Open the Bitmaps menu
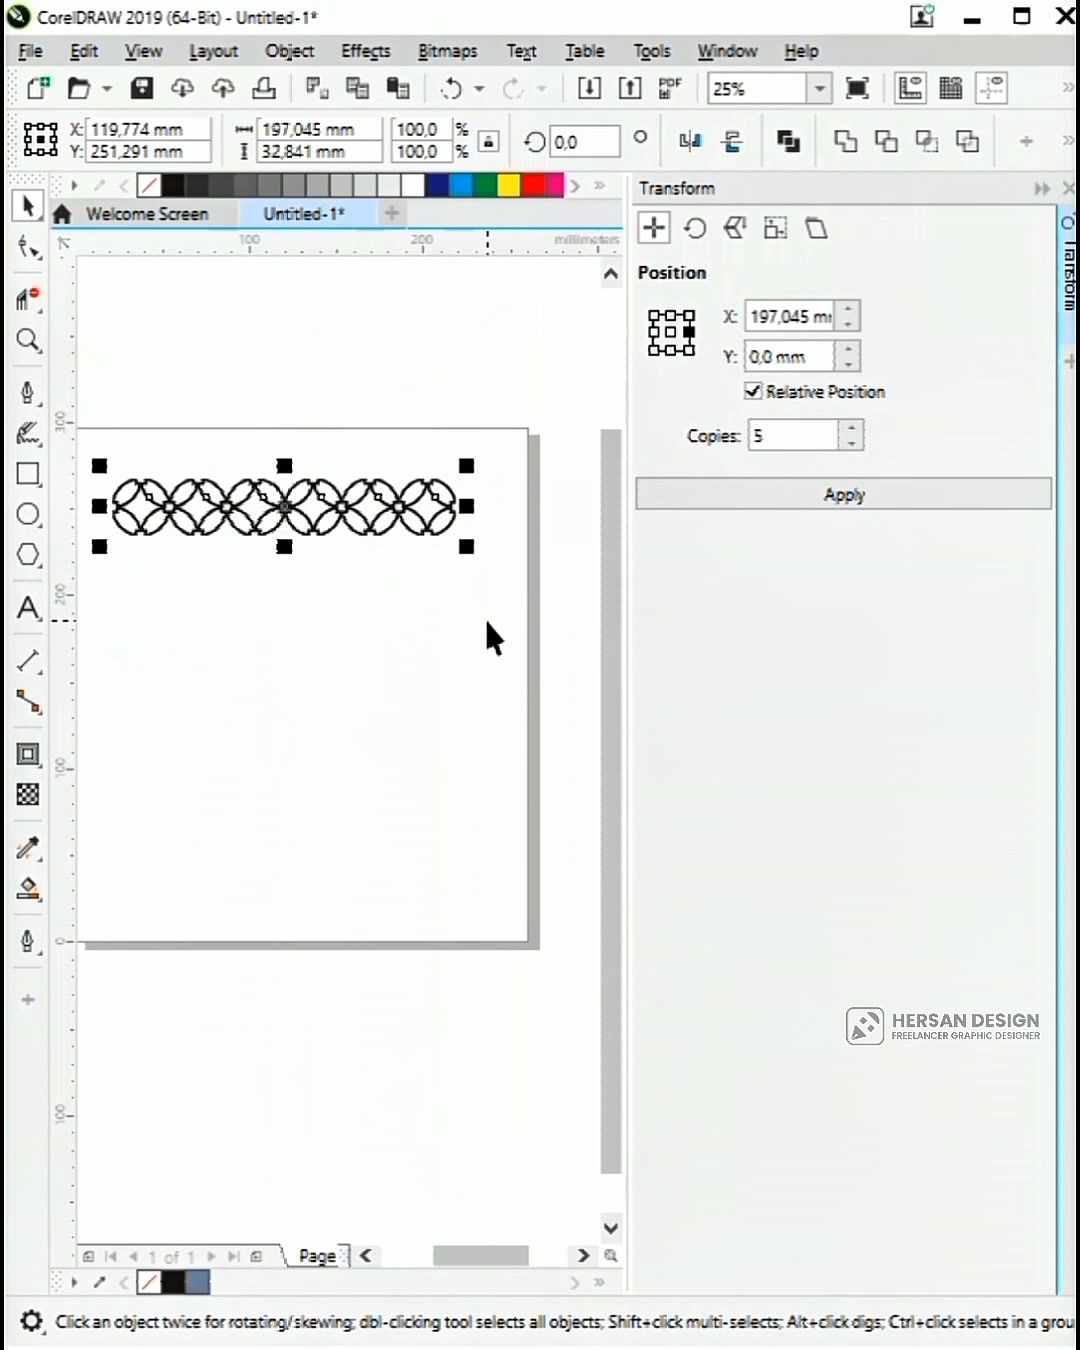 (448, 51)
